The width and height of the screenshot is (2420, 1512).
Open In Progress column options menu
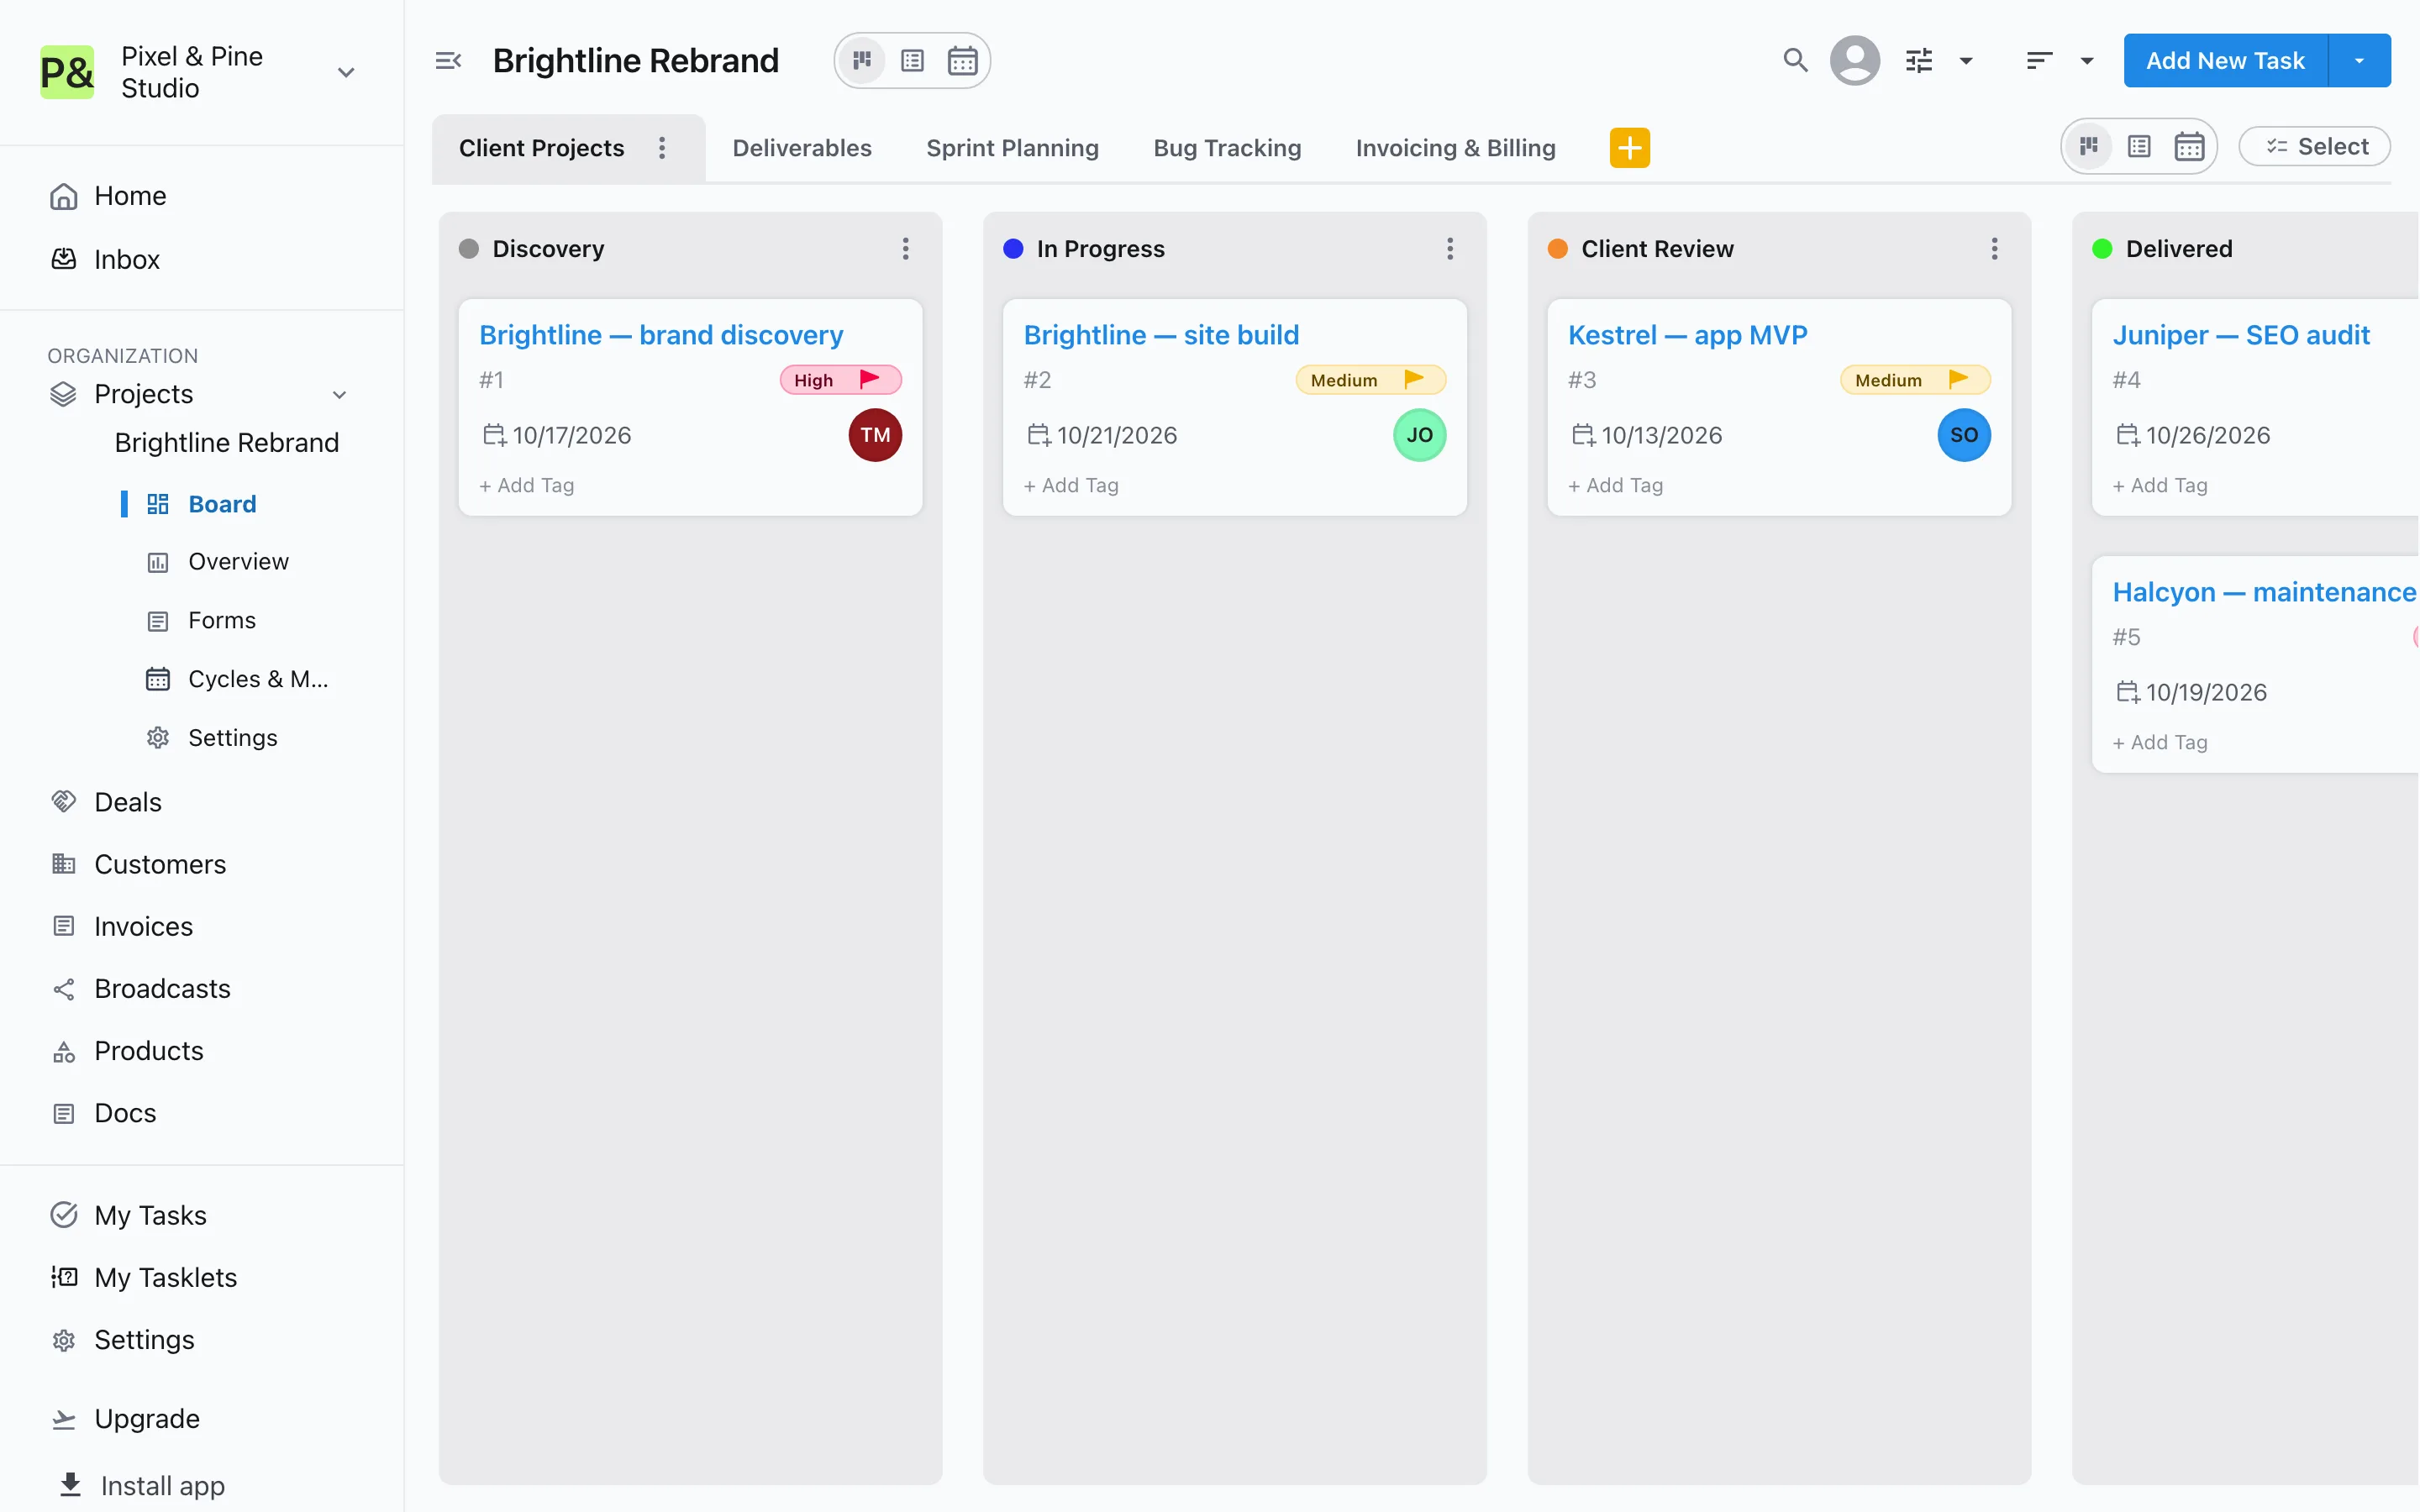pyautogui.click(x=1450, y=249)
